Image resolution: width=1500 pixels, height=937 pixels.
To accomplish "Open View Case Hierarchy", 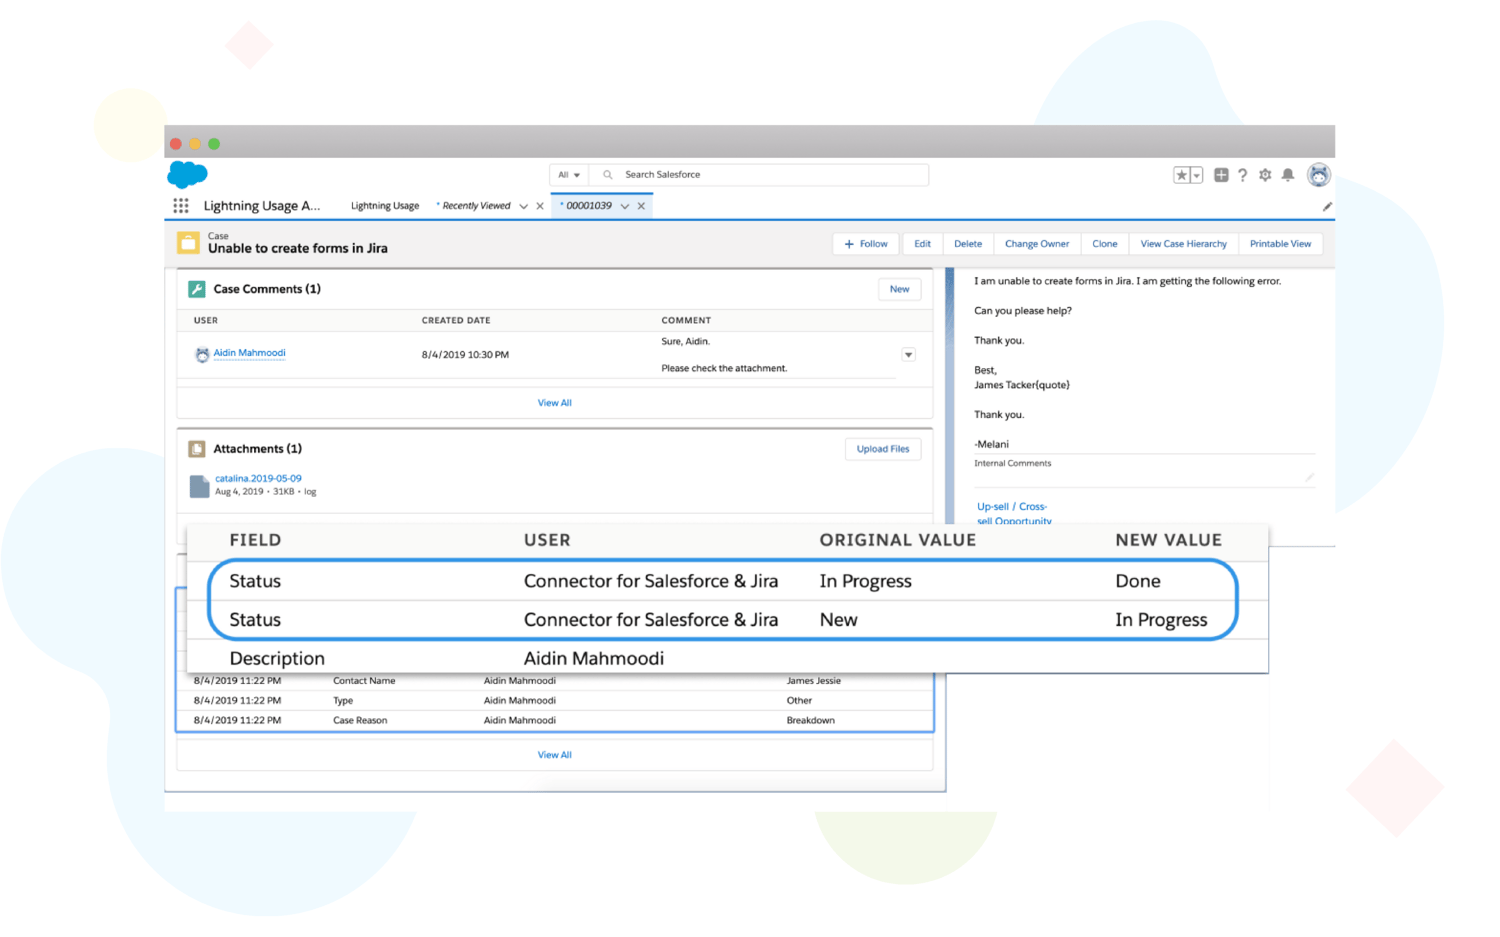I will coord(1183,244).
